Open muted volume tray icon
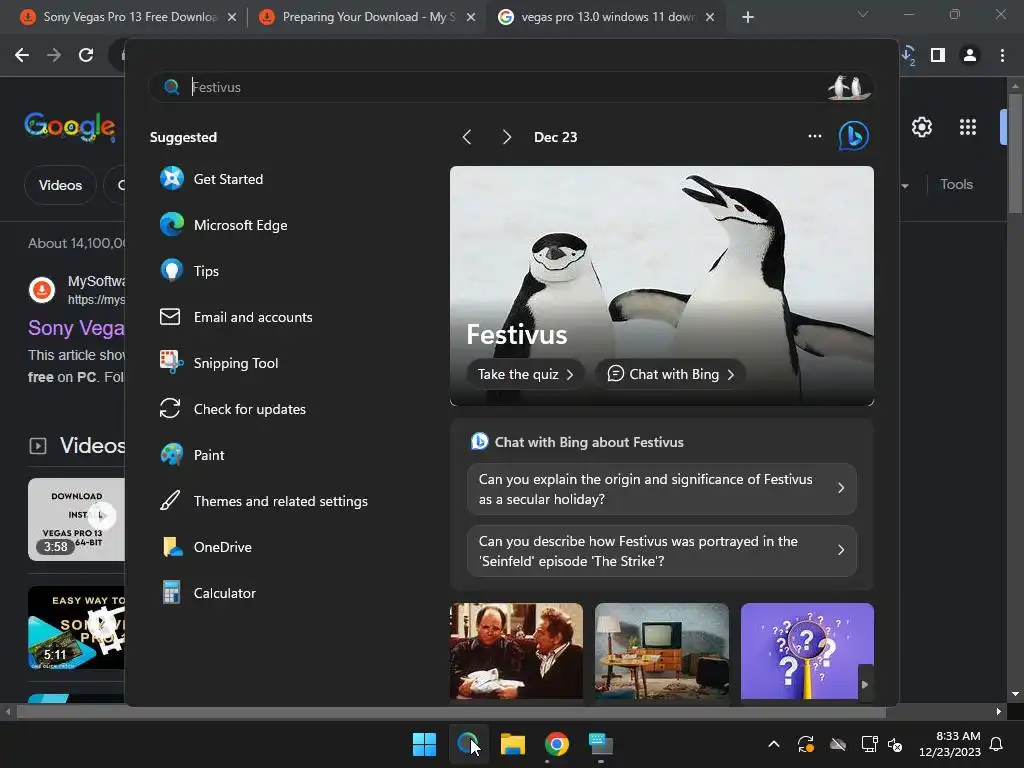This screenshot has width=1024, height=768. [895, 744]
